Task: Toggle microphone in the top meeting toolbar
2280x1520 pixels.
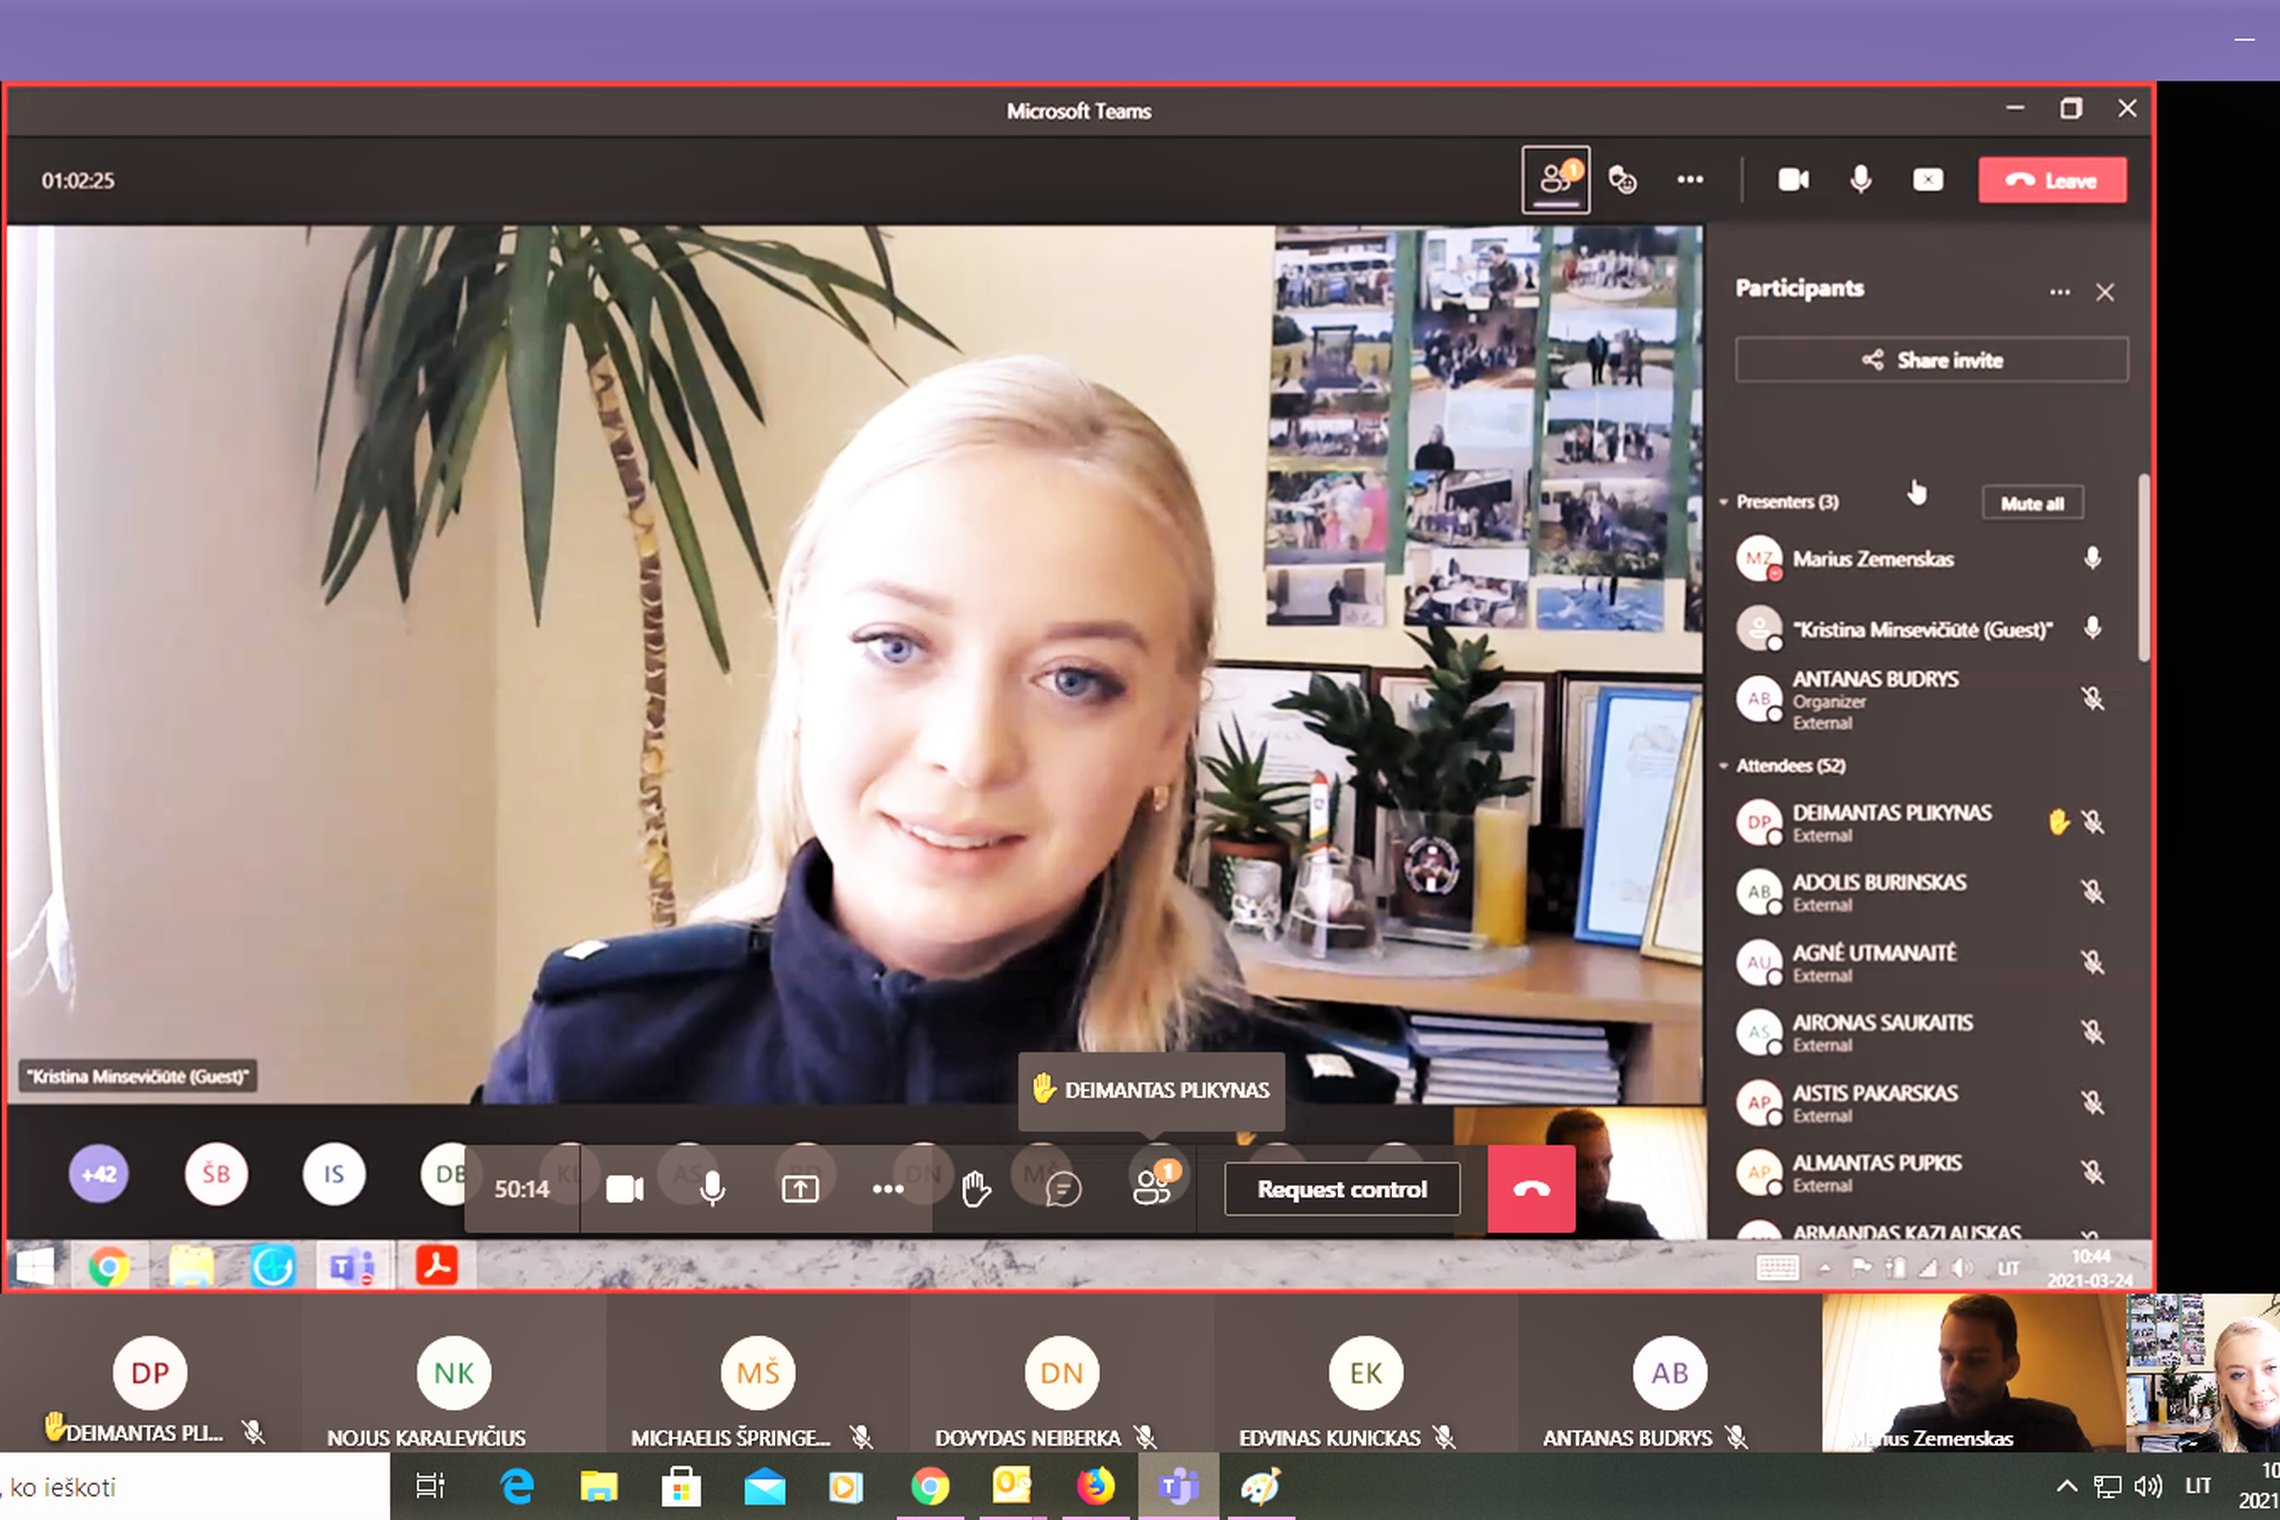Action: click(1860, 180)
